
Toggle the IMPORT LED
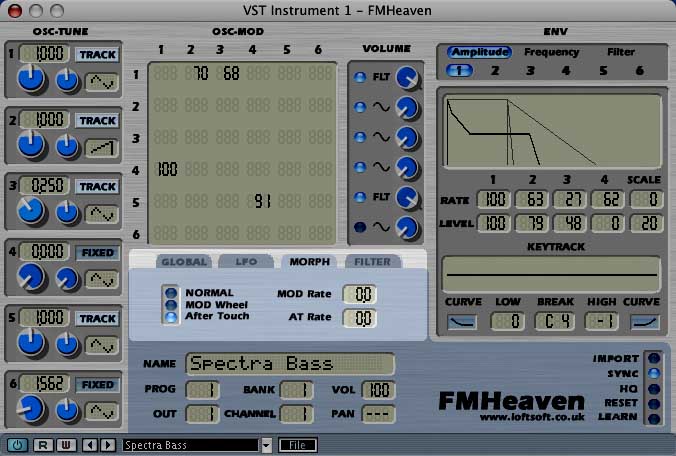click(x=654, y=358)
